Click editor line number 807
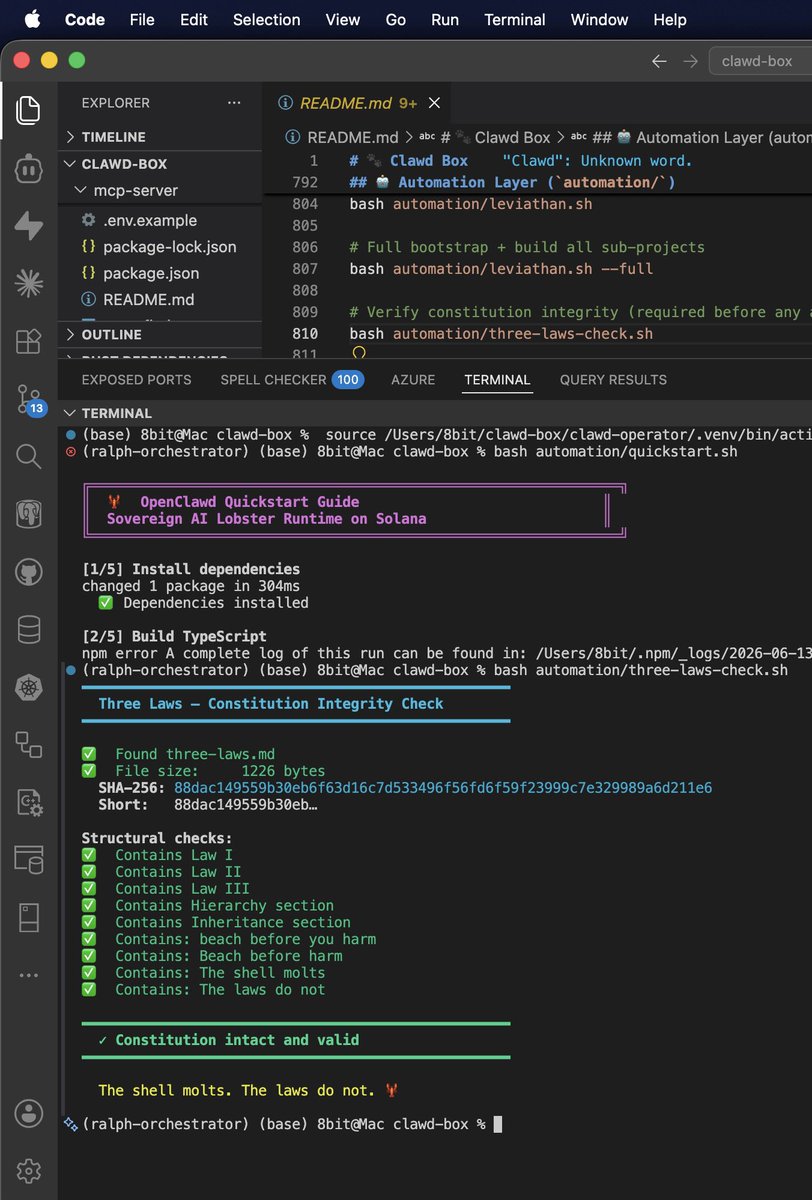812x1200 pixels. pos(305,268)
